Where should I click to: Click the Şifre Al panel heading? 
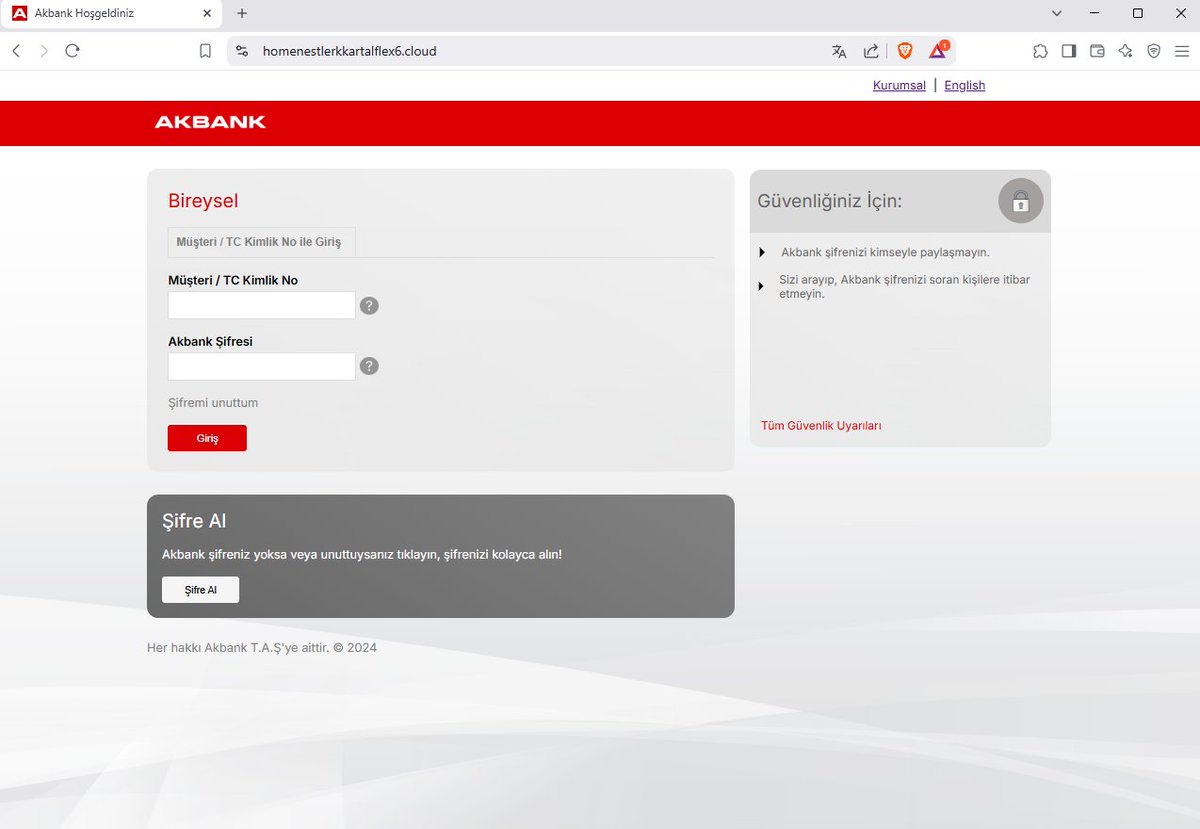tap(194, 521)
